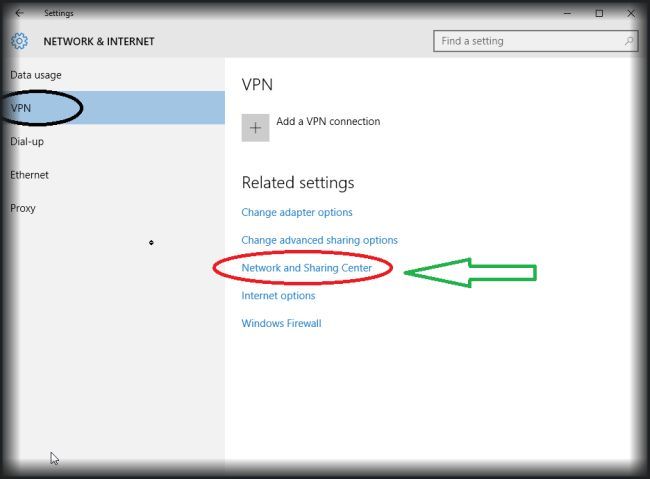Open the Ethernet settings page
This screenshot has width=650, height=479.
(30, 175)
